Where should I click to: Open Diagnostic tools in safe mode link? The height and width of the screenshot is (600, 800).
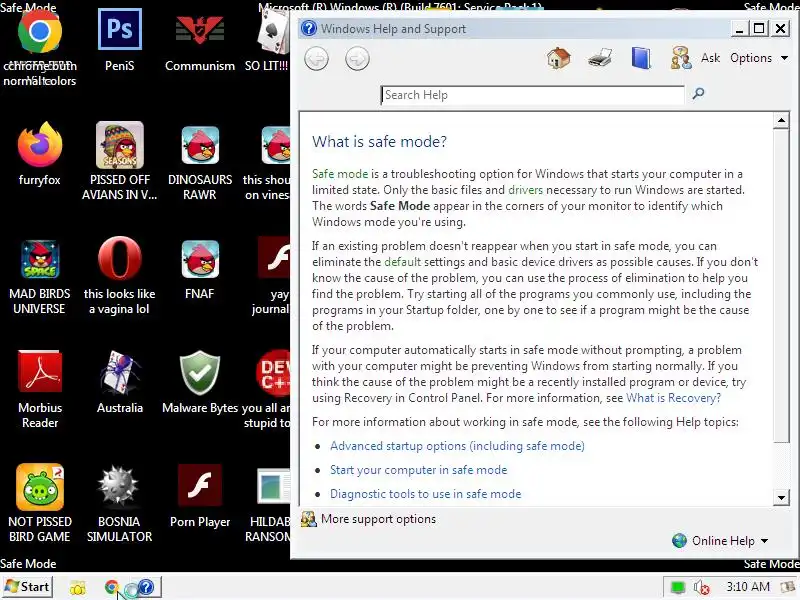(x=426, y=494)
